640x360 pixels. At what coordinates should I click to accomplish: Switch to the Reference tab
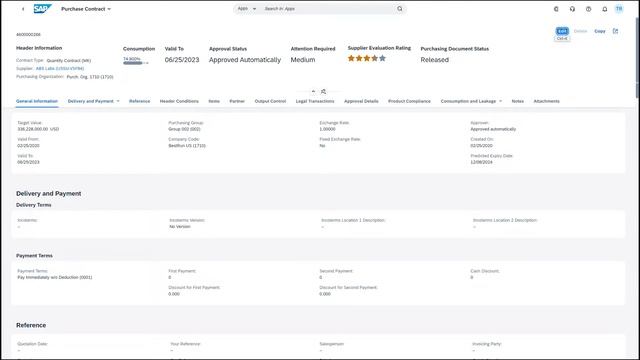[140, 101]
